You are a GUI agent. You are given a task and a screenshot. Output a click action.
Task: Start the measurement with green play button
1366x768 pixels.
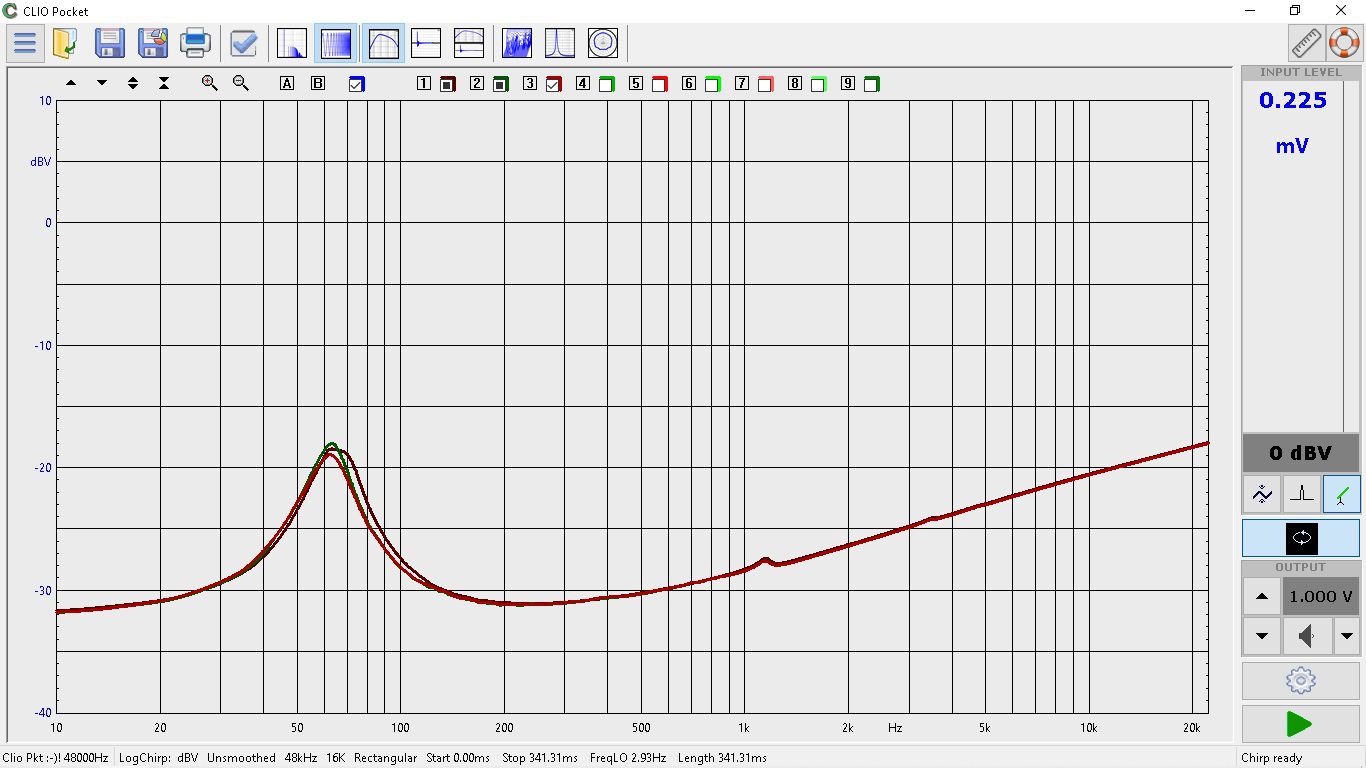1301,724
